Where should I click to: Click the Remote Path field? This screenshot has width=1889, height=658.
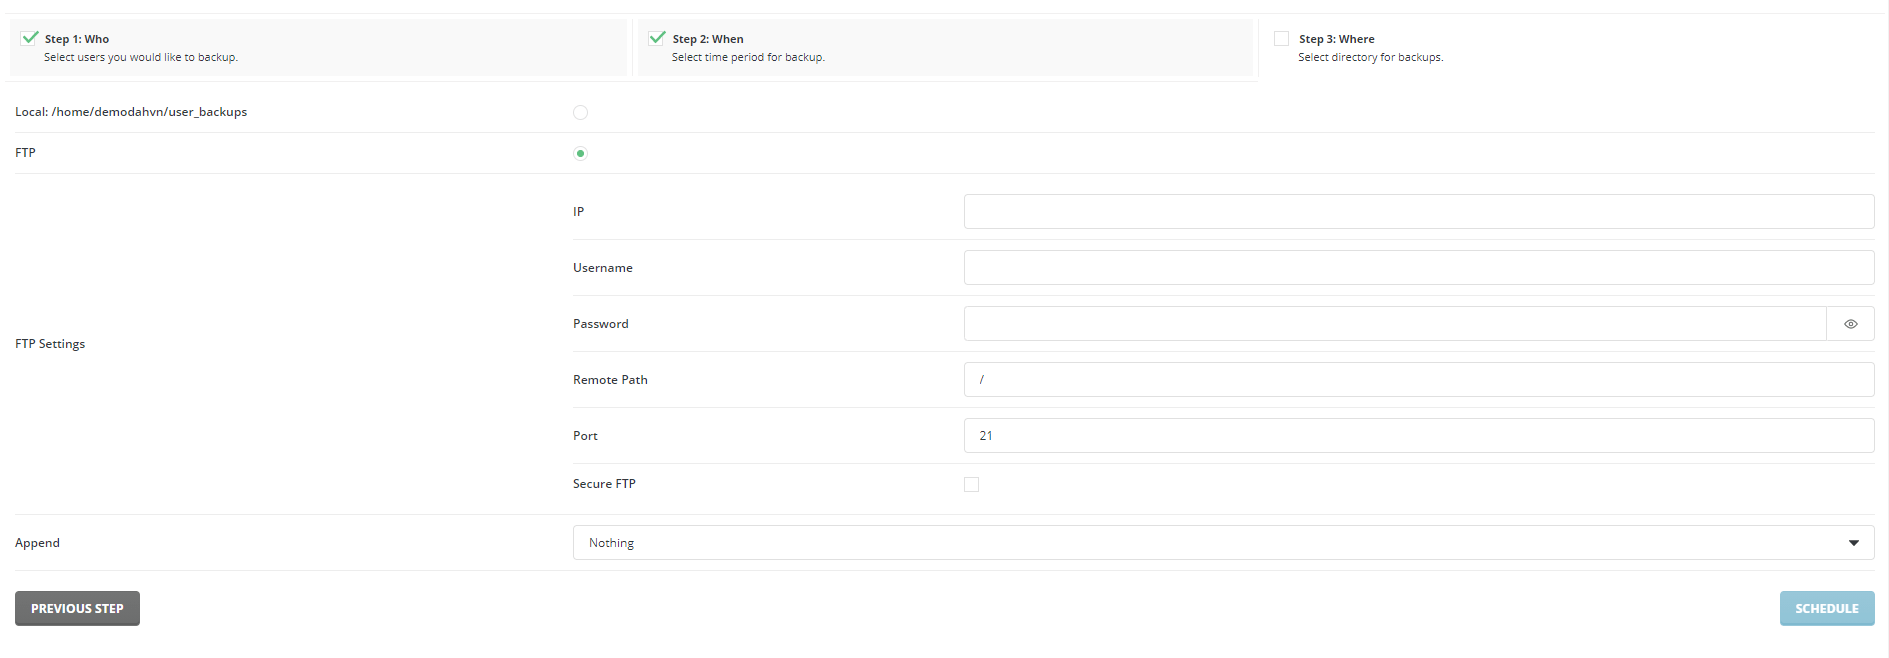pos(1418,380)
